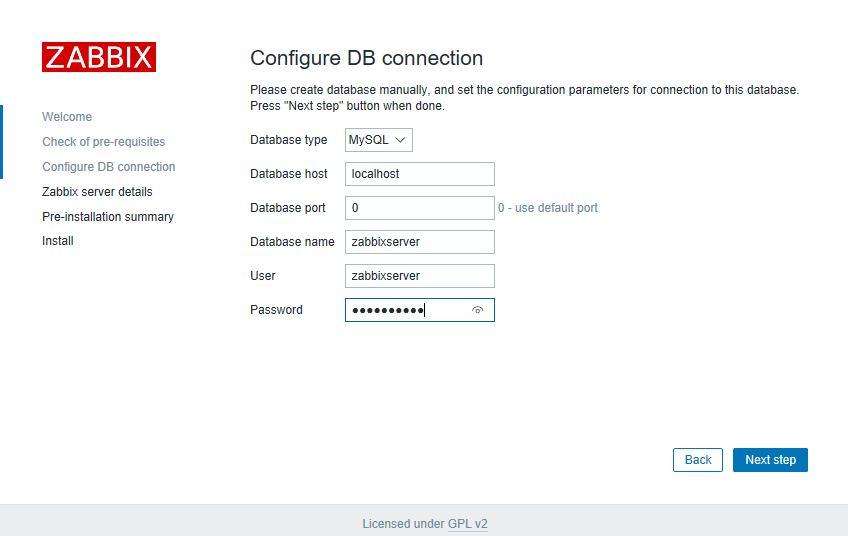
Task: Click the Password label text
Action: tap(276, 310)
